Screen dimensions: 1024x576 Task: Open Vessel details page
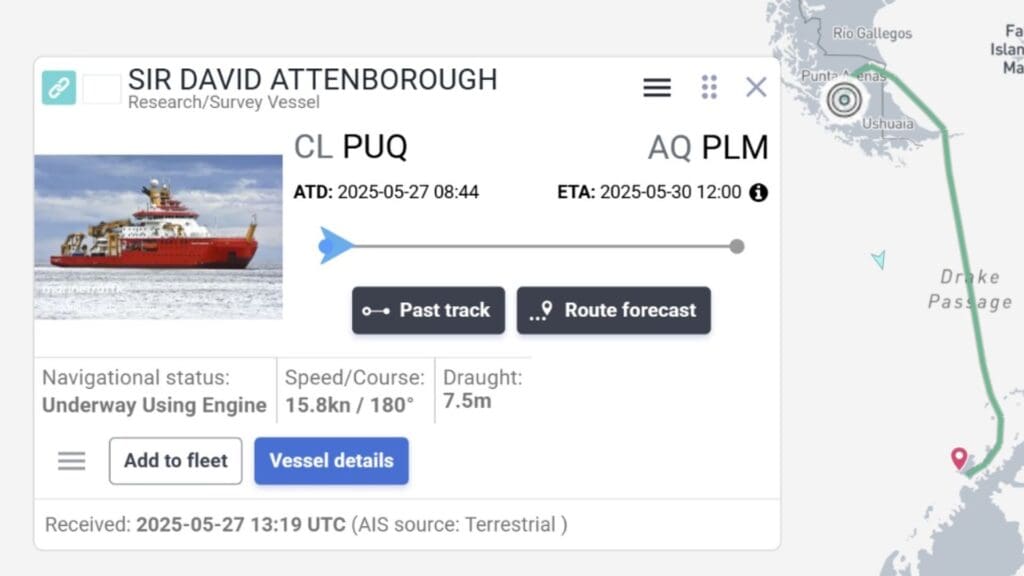click(331, 461)
